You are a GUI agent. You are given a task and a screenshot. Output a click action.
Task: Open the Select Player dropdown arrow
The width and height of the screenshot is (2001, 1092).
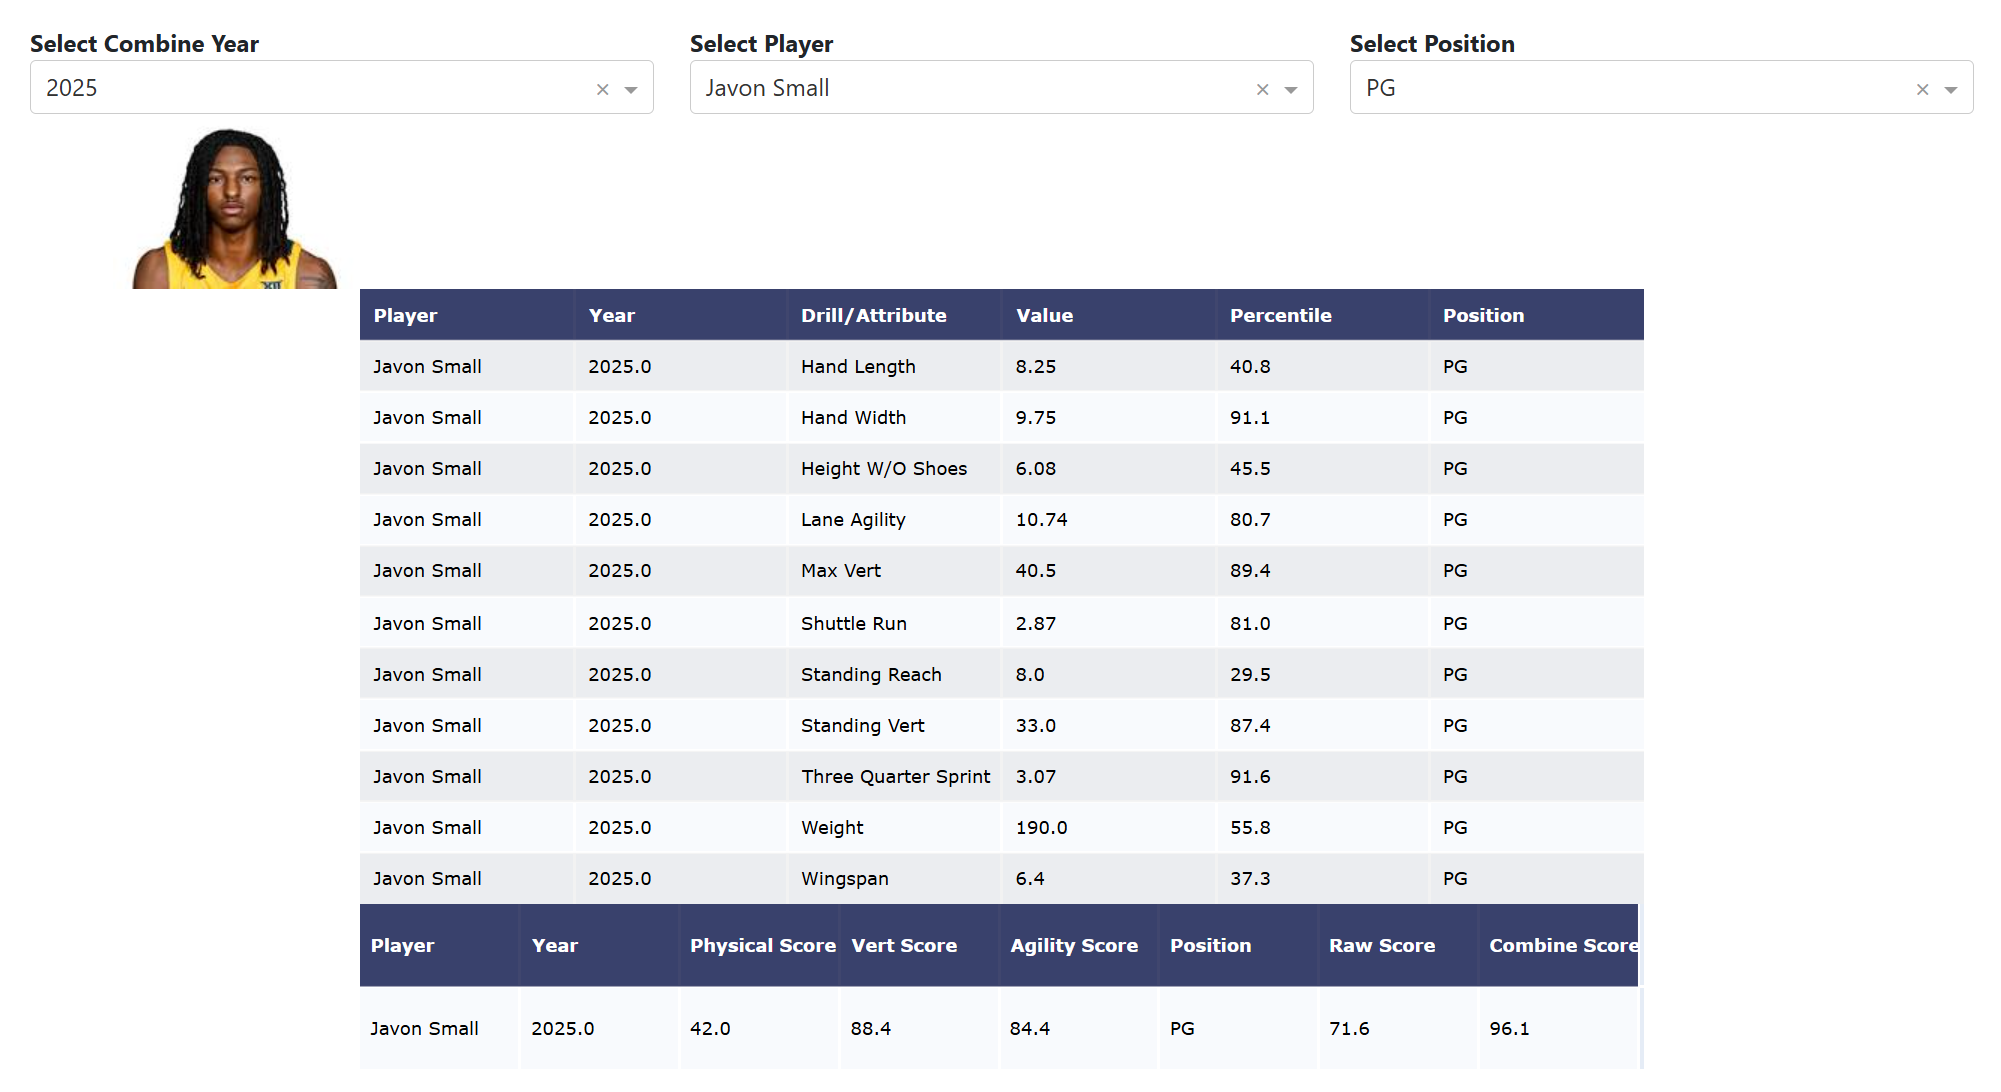tap(1291, 89)
